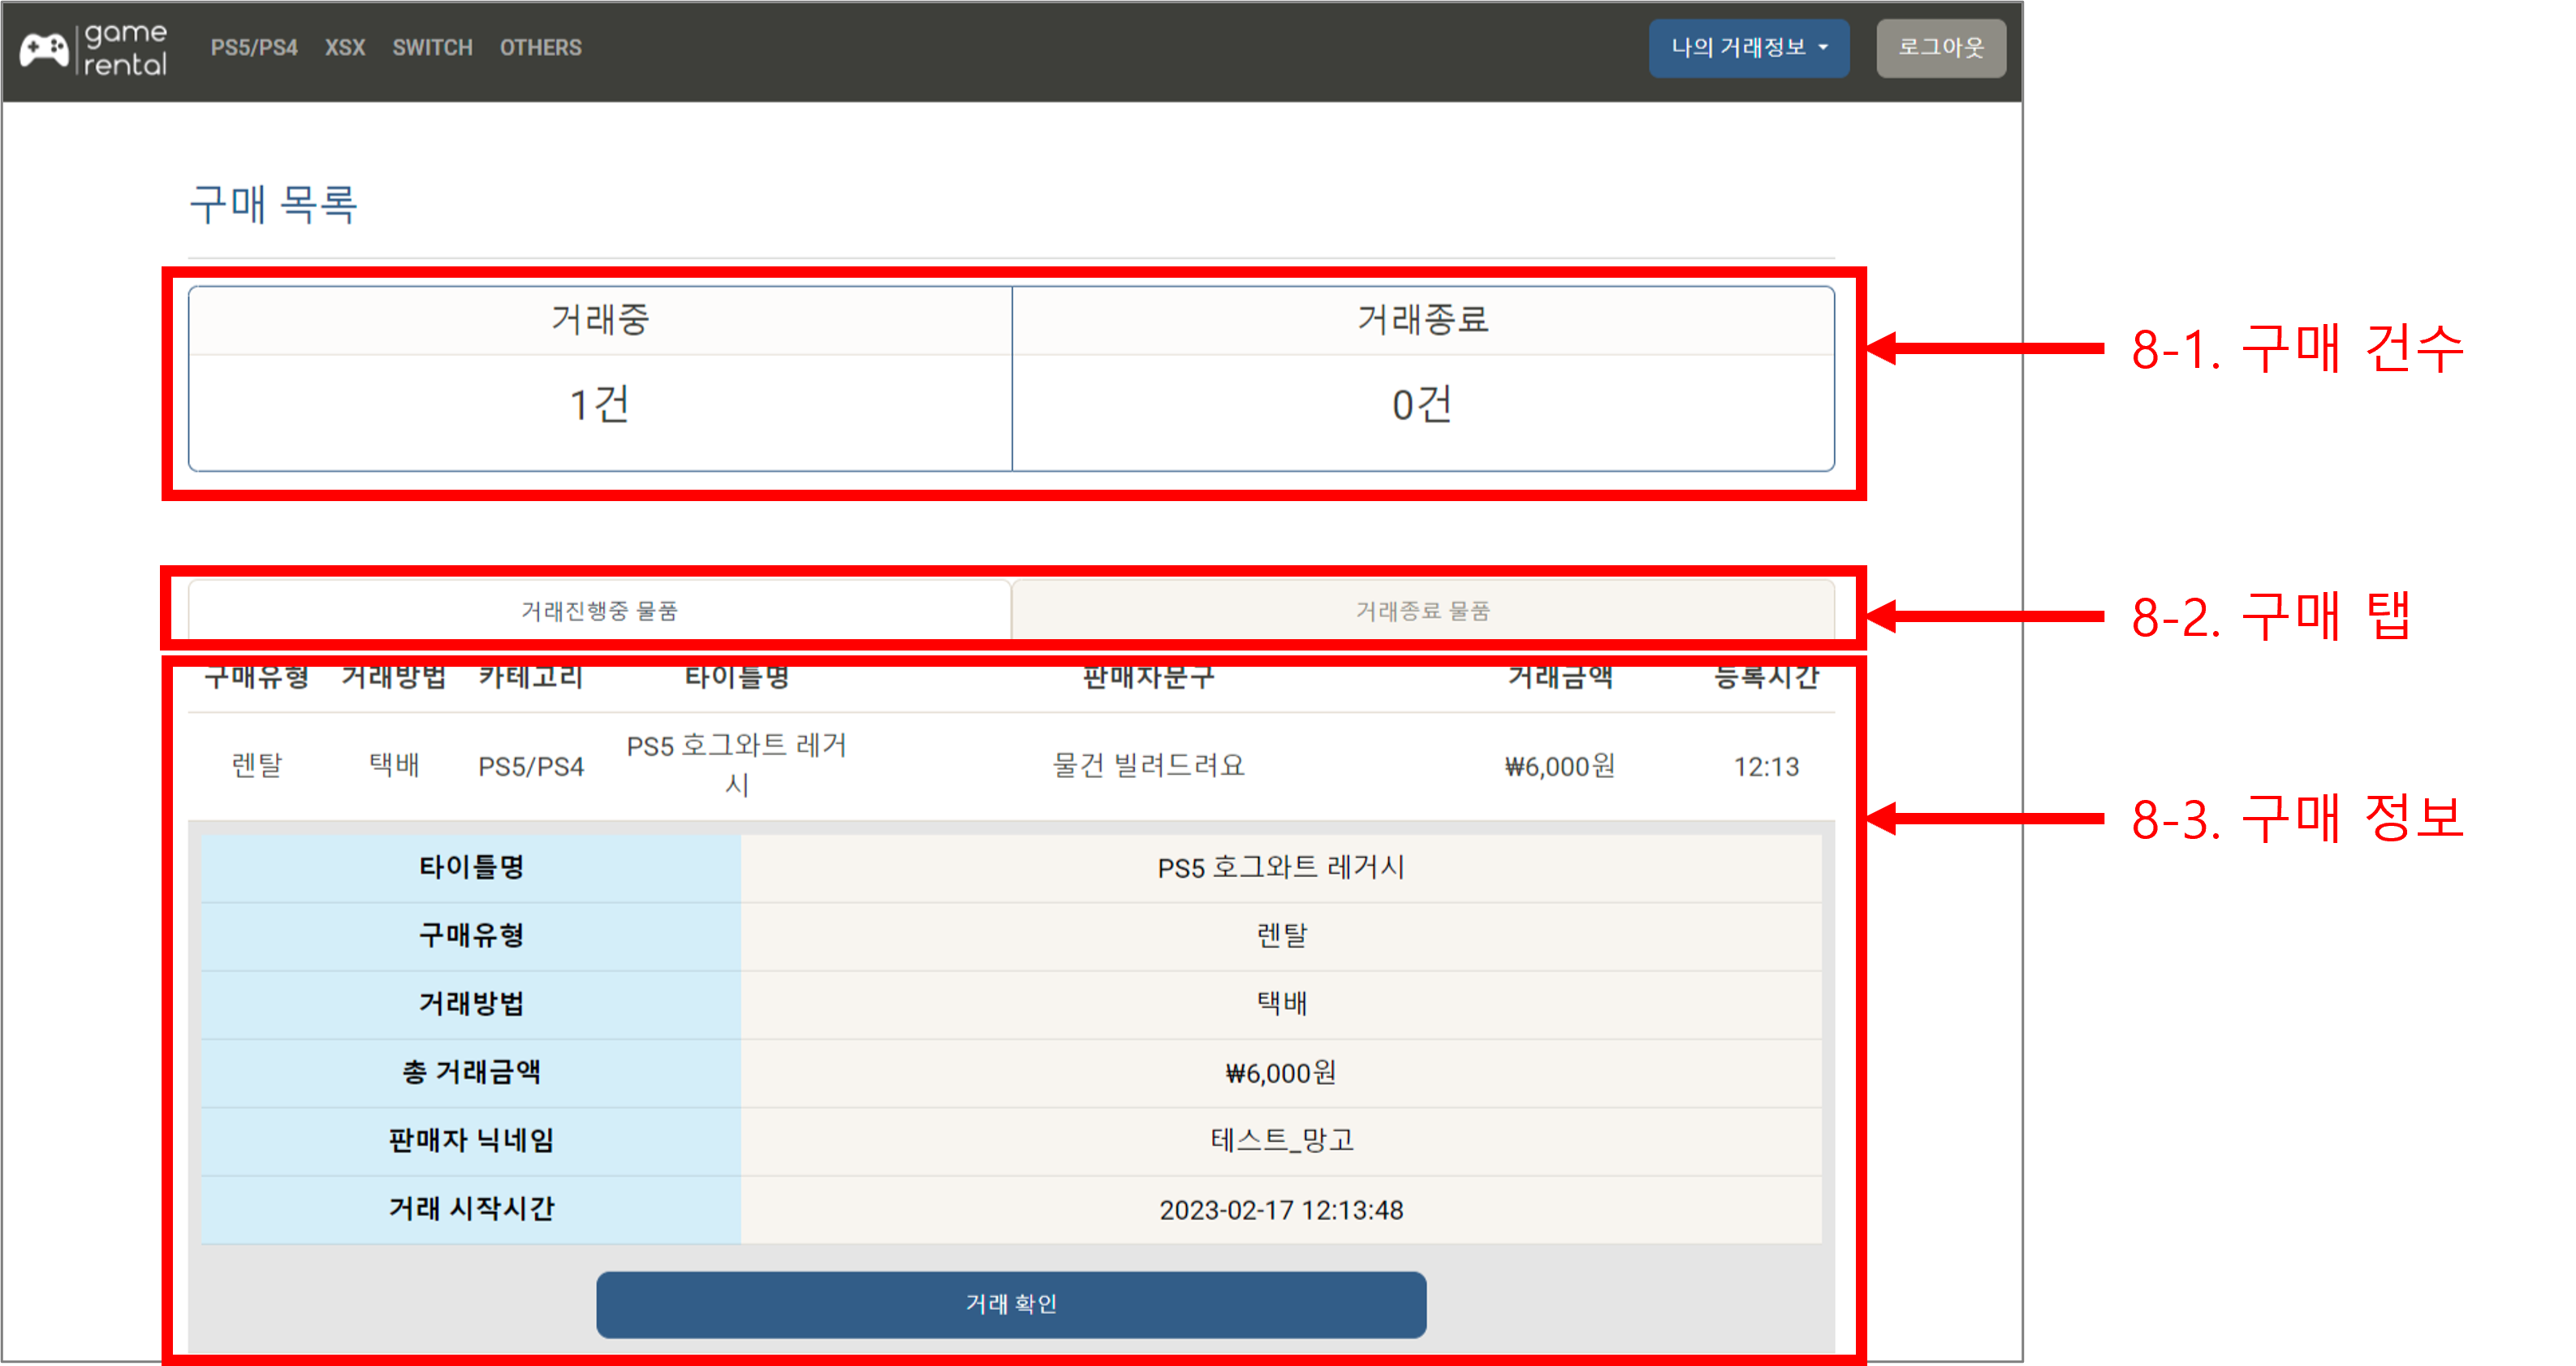Select the PS5 호그와트 레거시 purchase row

click(740, 766)
